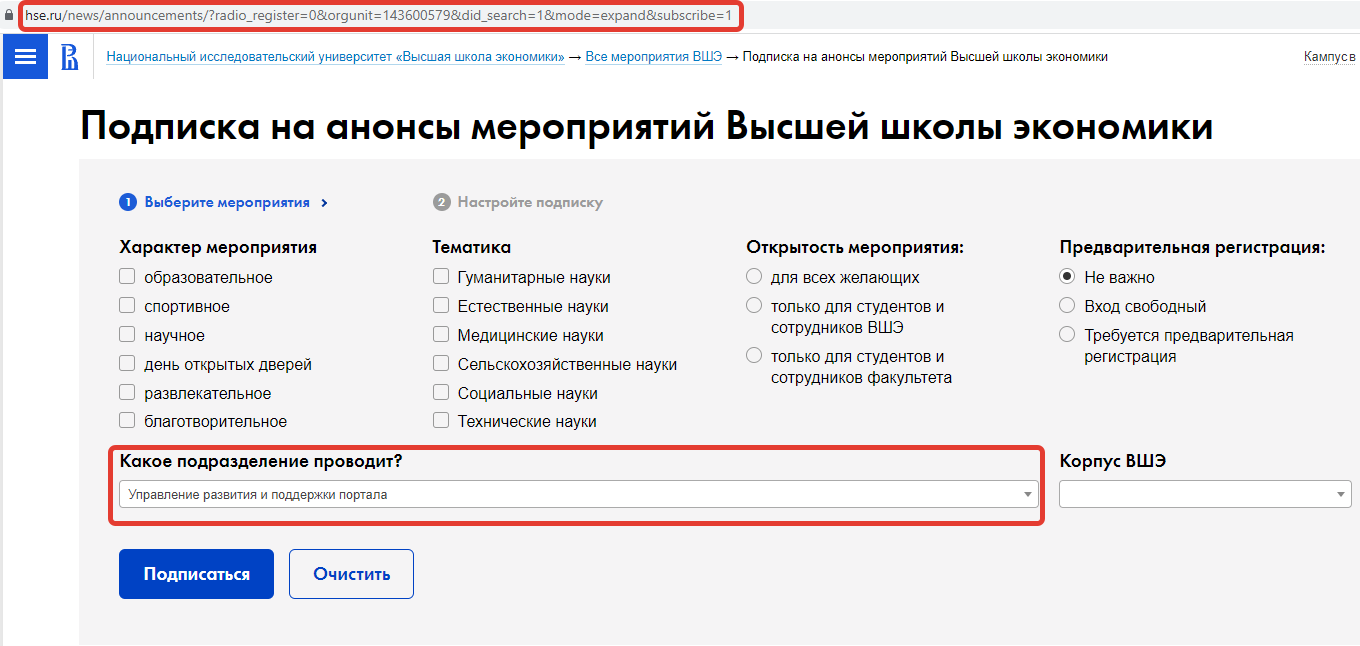Click the 'Кампус' selector in header
The height and width of the screenshot is (646, 1360).
1330,57
